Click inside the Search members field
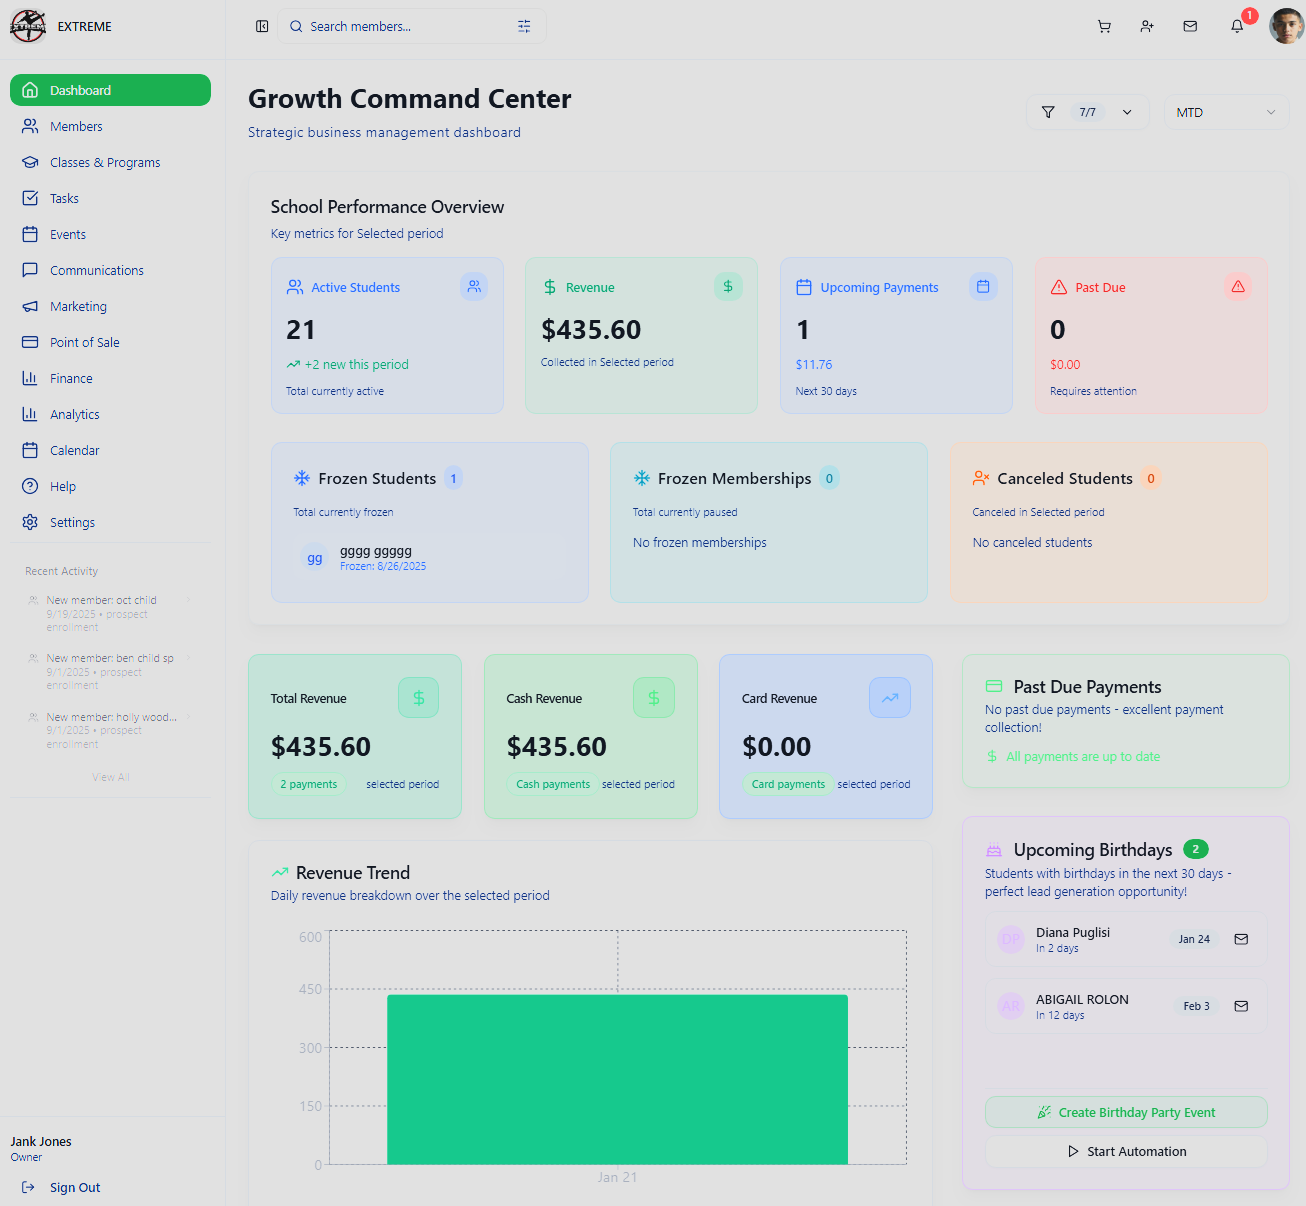The image size is (1306, 1206). click(400, 26)
